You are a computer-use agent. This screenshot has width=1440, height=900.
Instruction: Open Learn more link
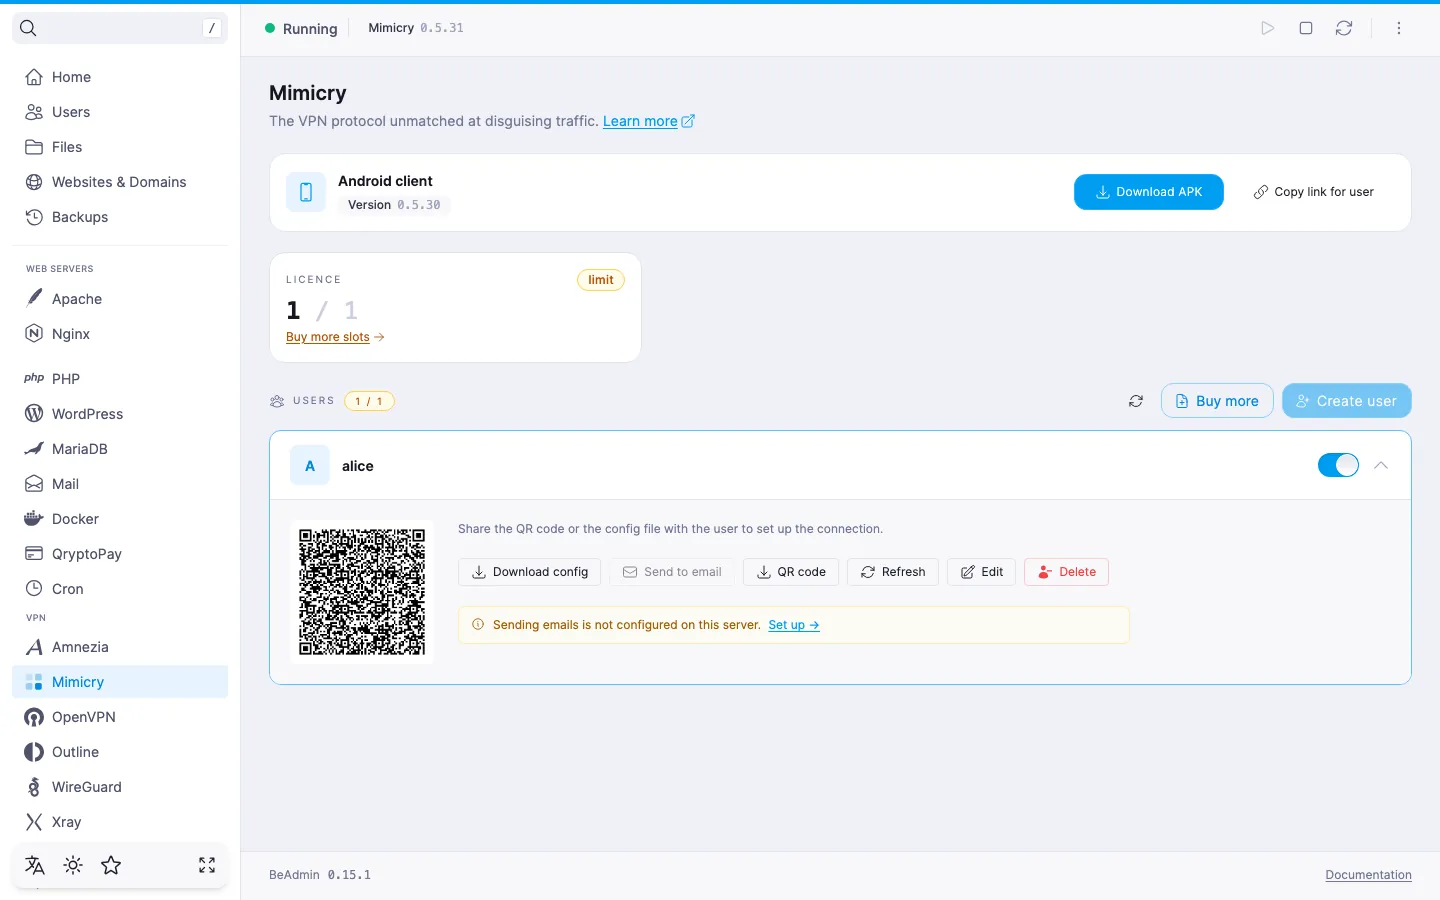[648, 121]
